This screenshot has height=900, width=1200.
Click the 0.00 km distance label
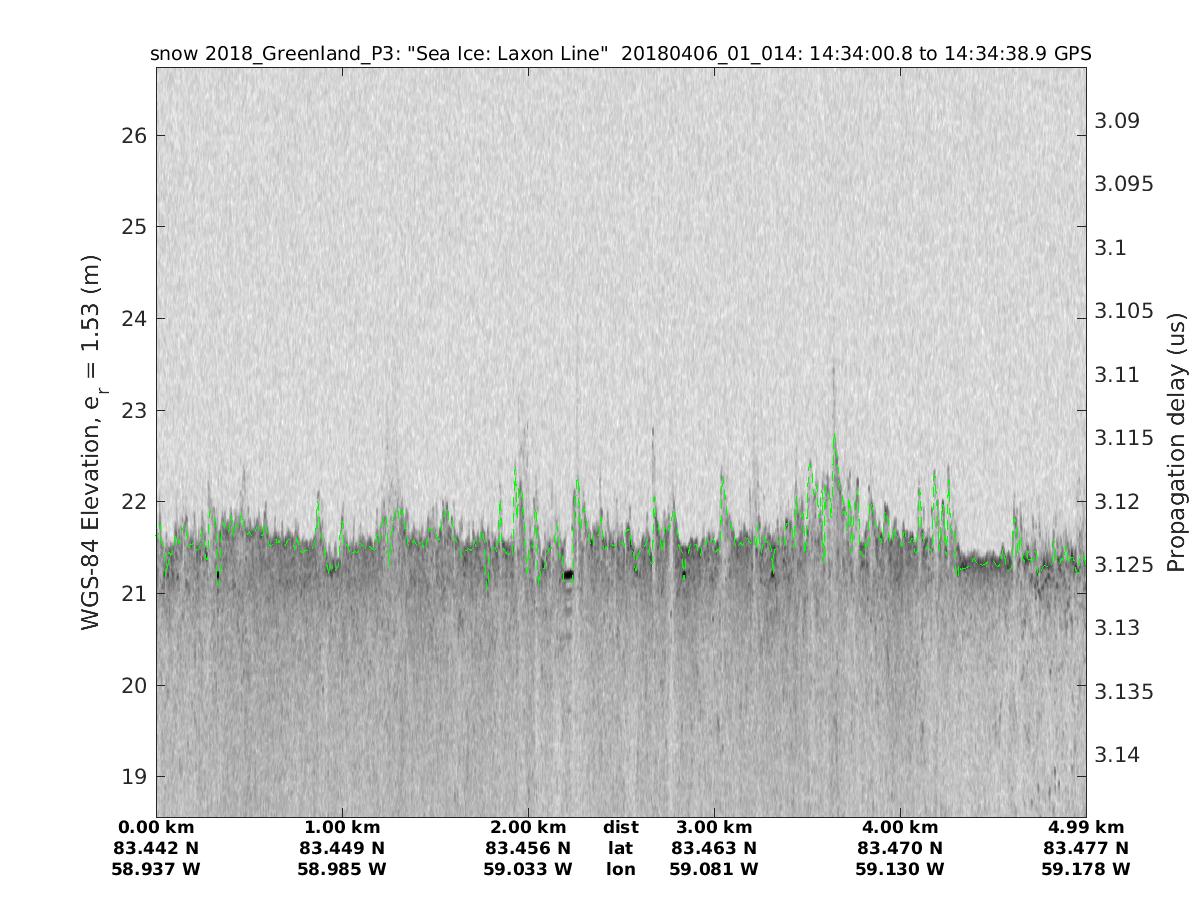(157, 827)
